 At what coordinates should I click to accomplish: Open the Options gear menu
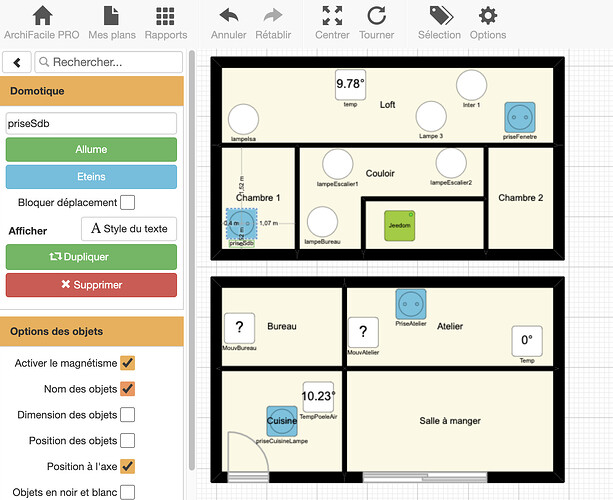click(488, 16)
